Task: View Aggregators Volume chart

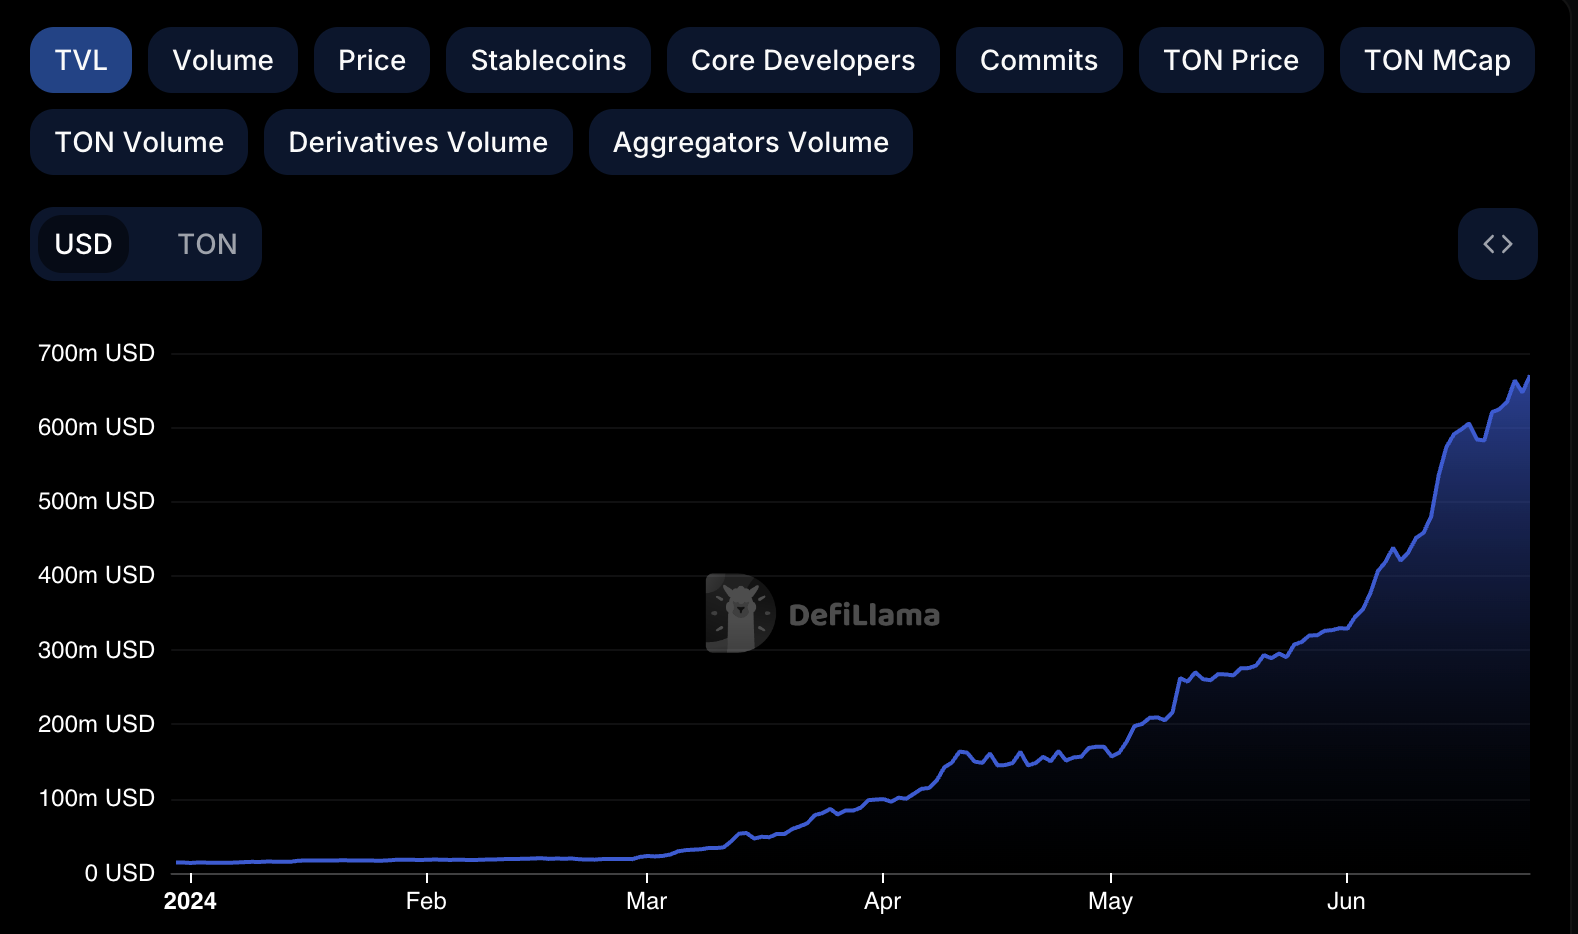Action: [750, 142]
